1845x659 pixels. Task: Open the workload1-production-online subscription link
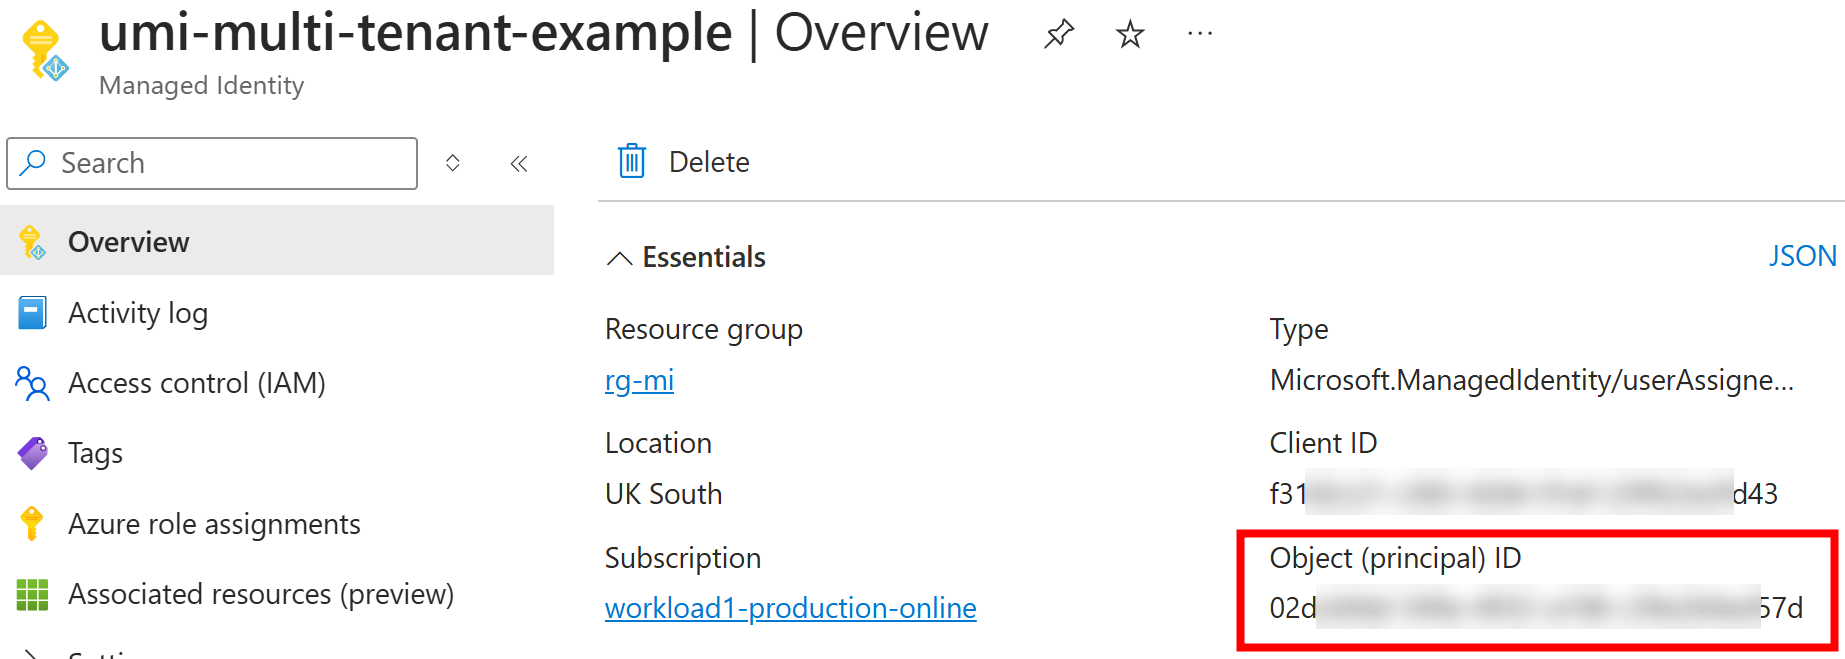(x=790, y=608)
